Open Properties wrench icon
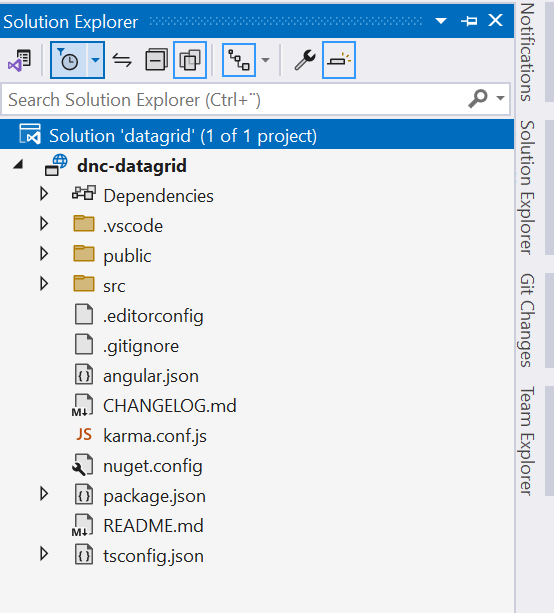The image size is (554, 613). tap(305, 60)
